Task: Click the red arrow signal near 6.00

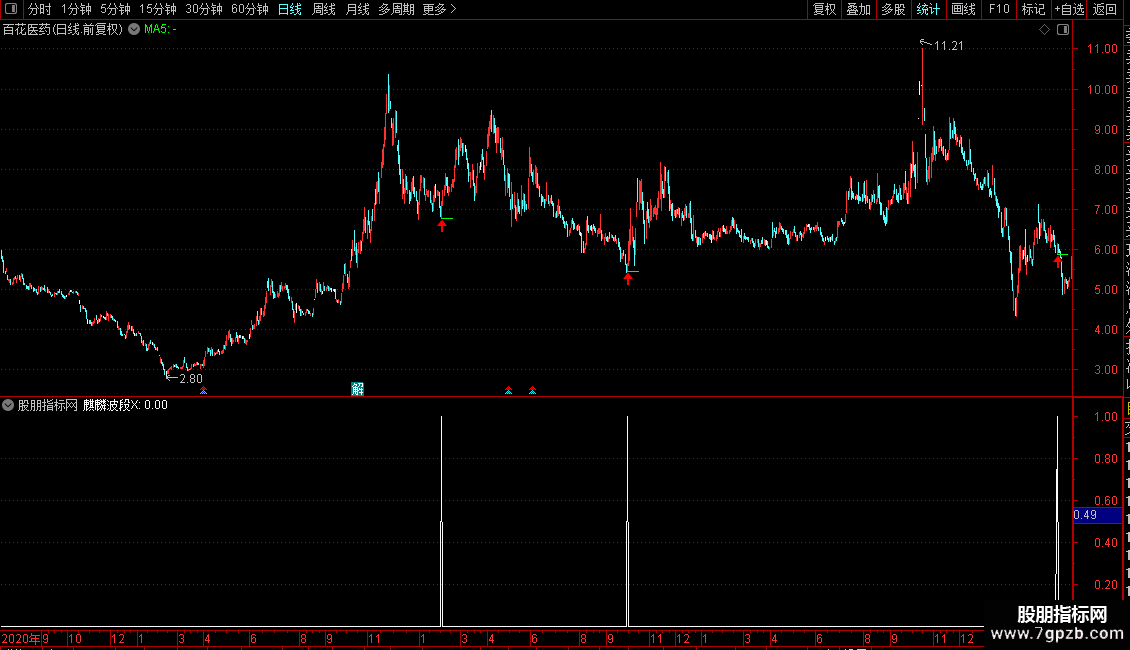Action: click(1058, 262)
